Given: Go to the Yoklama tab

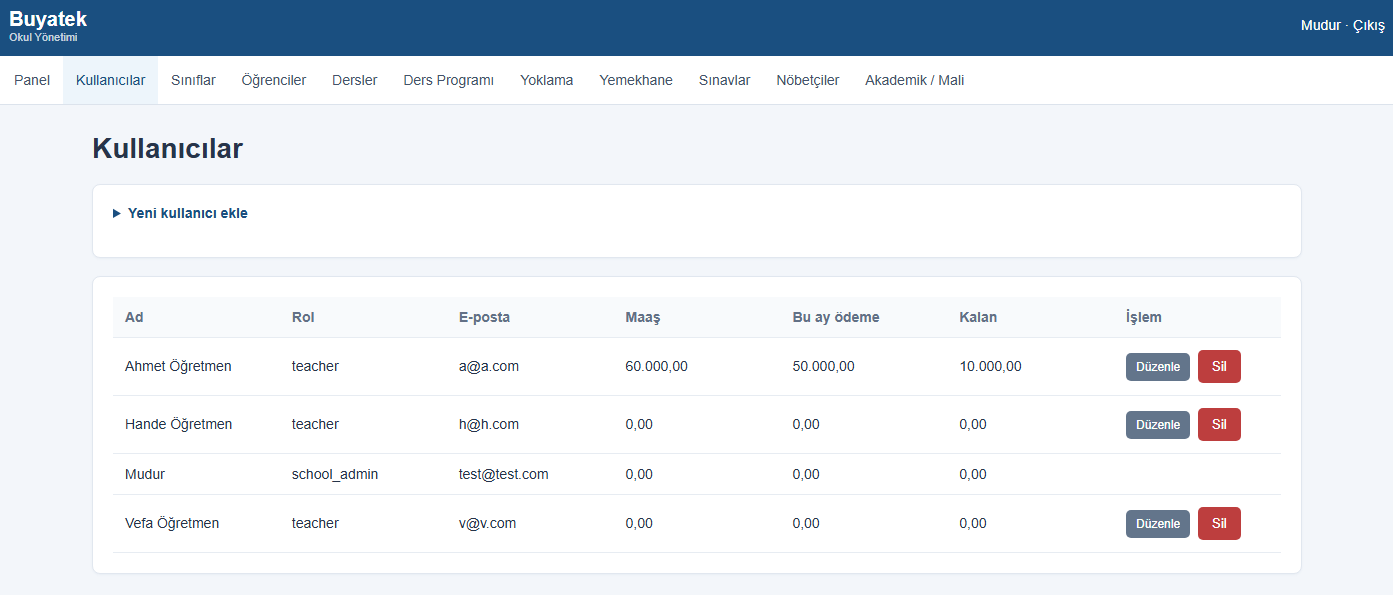Looking at the screenshot, I should click(x=547, y=80).
